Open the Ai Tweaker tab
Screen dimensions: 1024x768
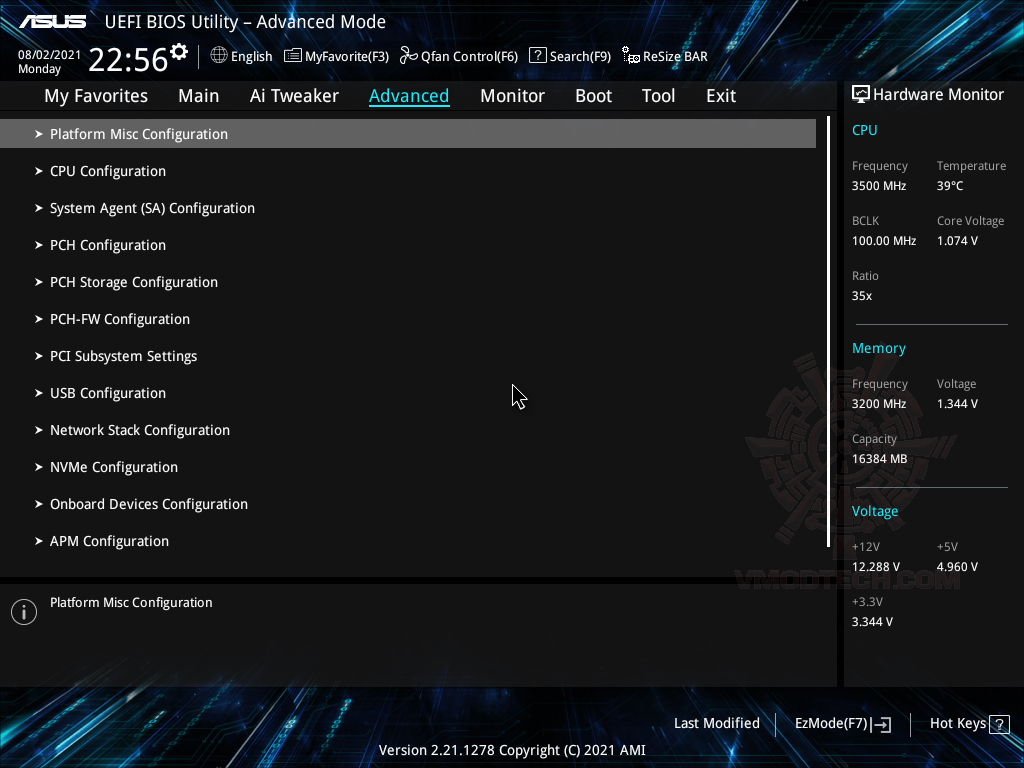pyautogui.click(x=294, y=96)
